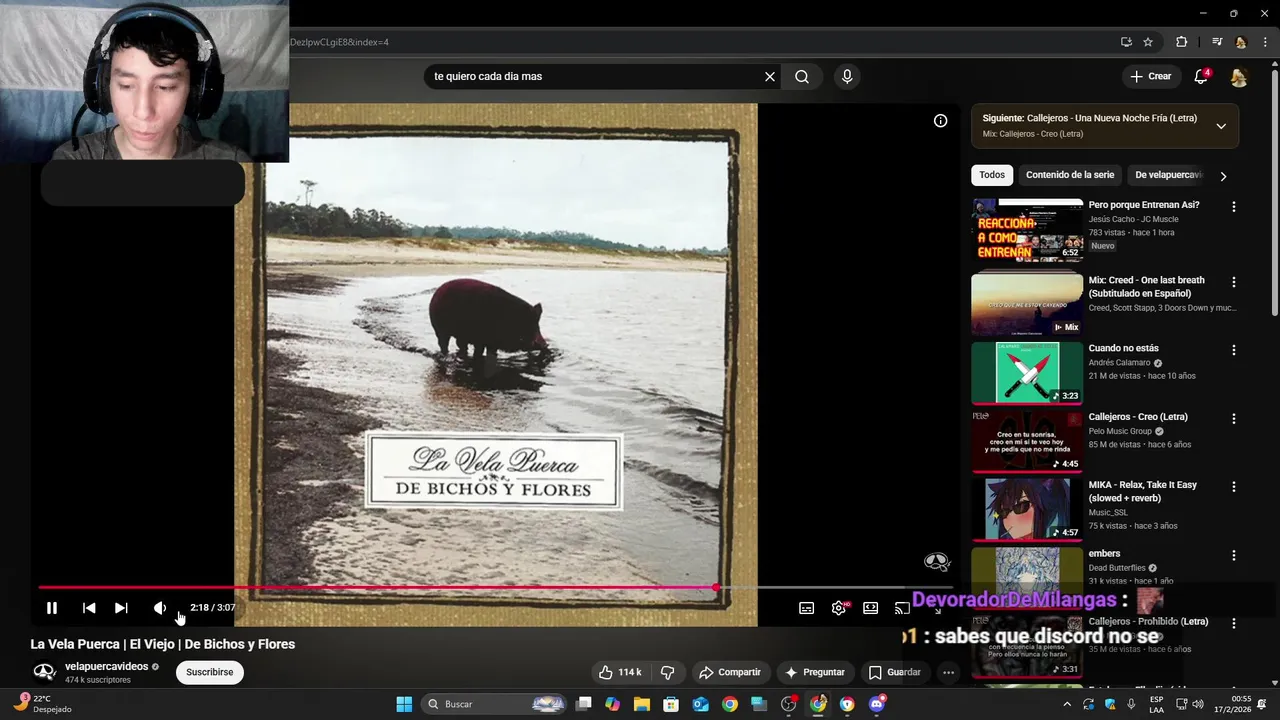Open video player settings gear
The height and width of the screenshot is (720, 1280).
pyautogui.click(x=838, y=608)
